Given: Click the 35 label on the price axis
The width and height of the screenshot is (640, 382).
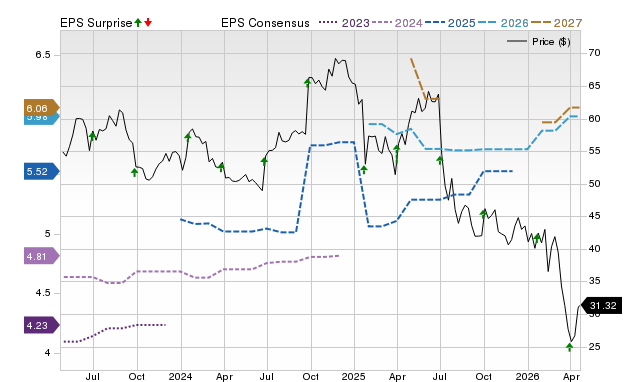Looking at the screenshot, I should click(x=594, y=281).
